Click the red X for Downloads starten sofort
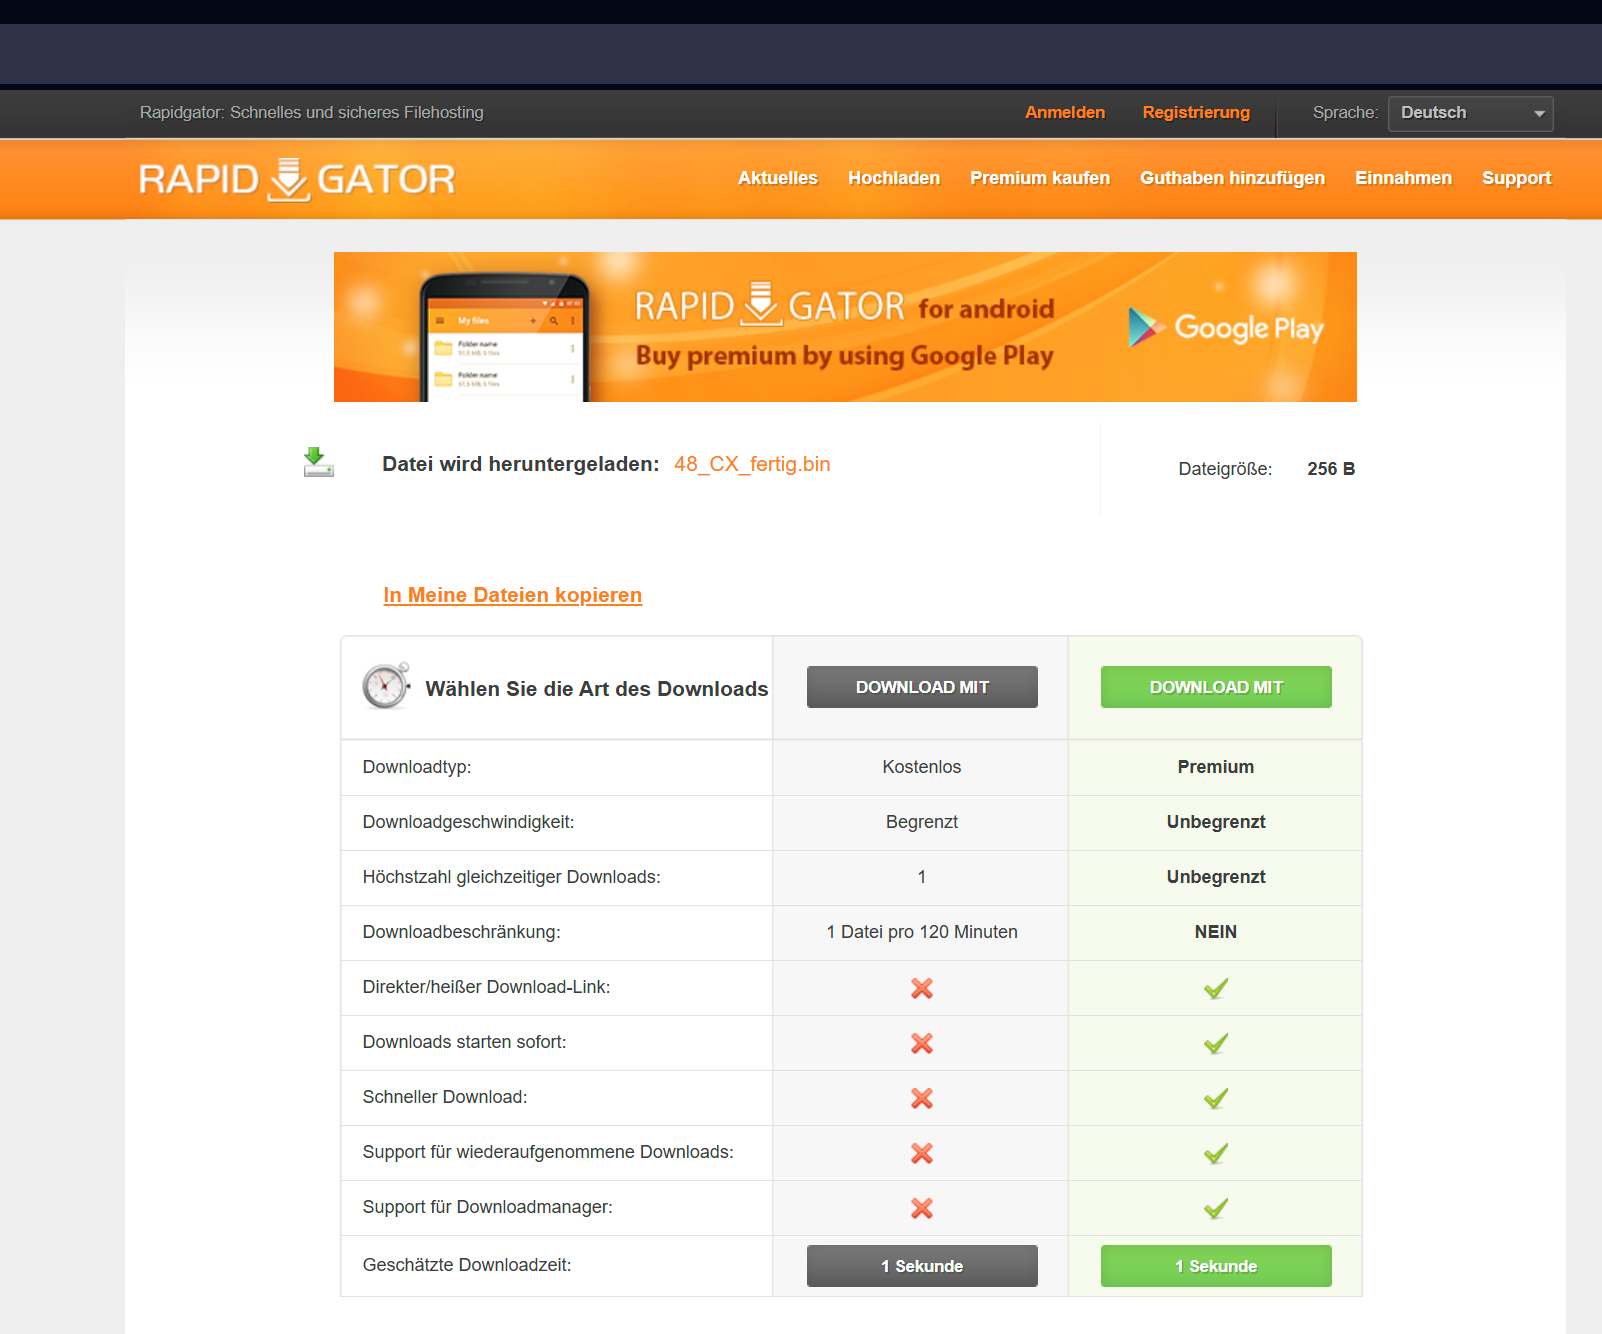1602x1334 pixels. 921,1042
